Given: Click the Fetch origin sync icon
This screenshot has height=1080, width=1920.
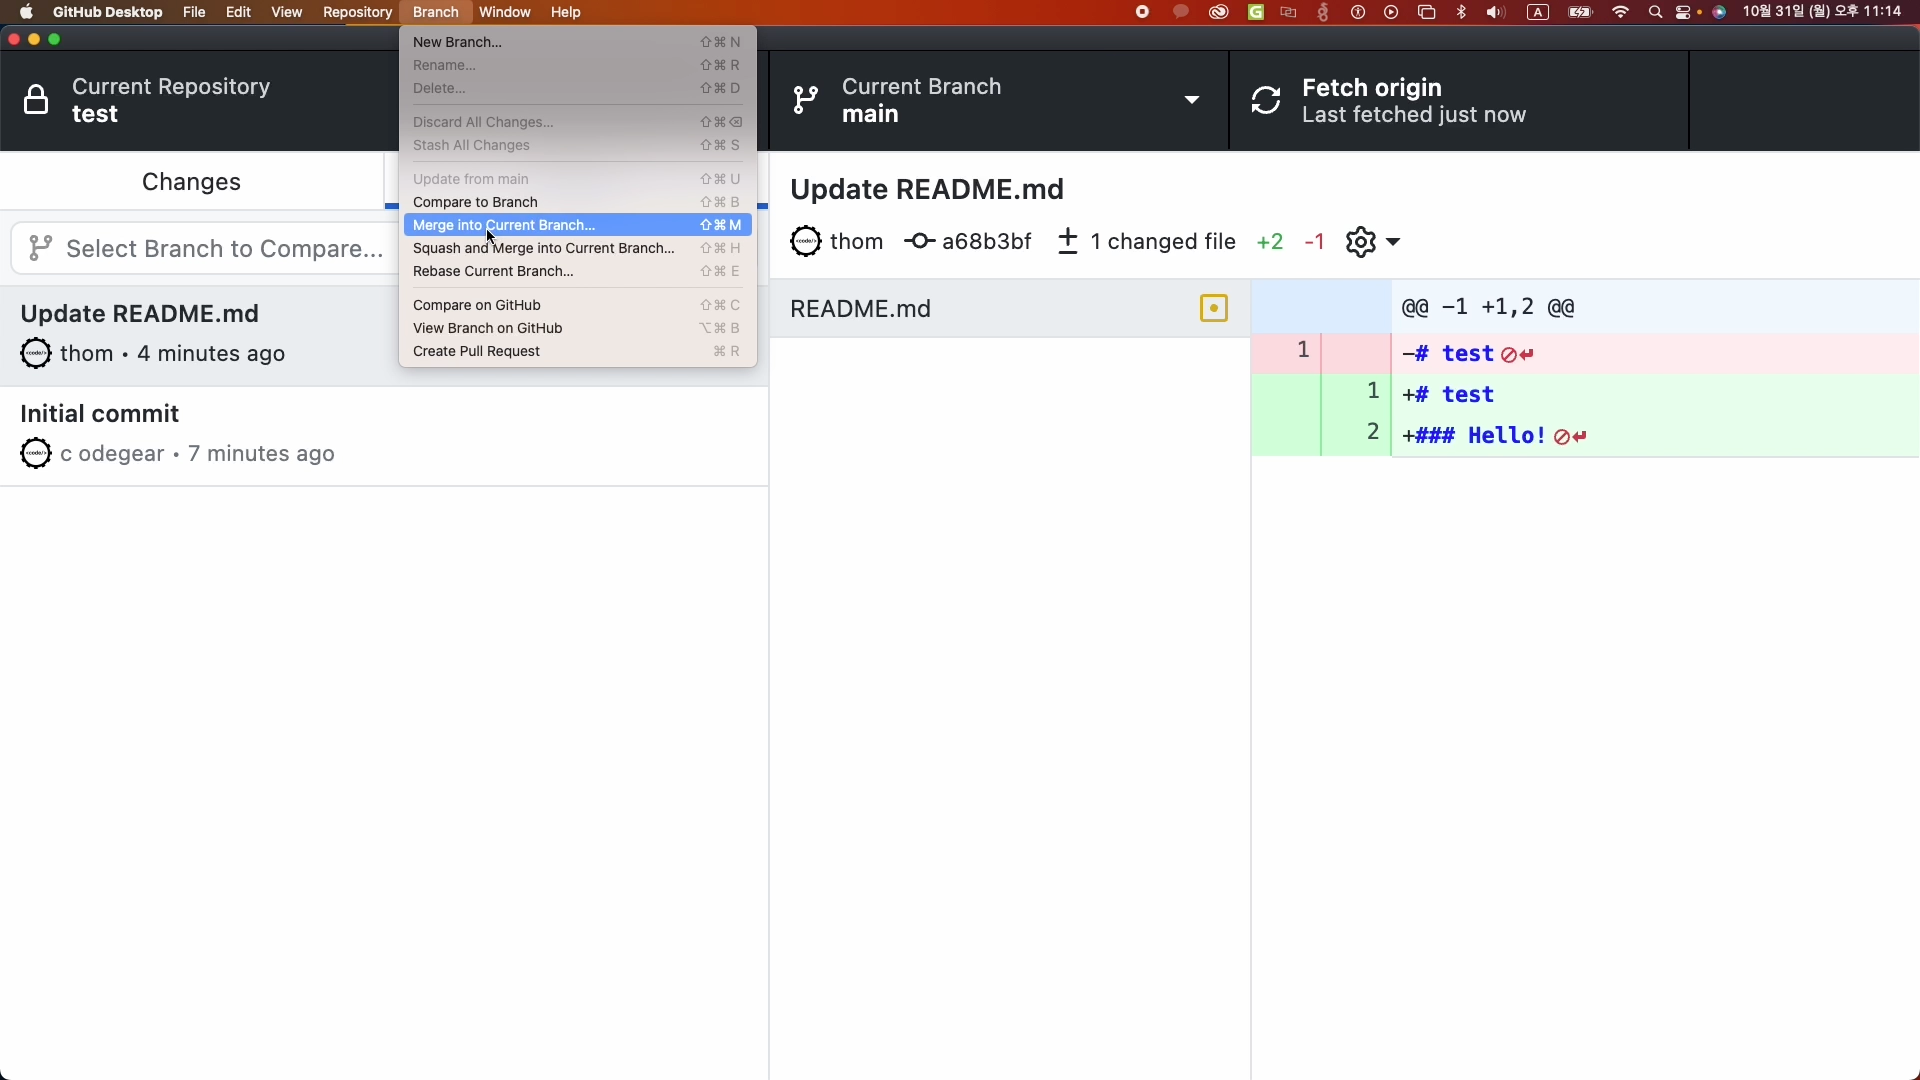Looking at the screenshot, I should pos(1266,100).
